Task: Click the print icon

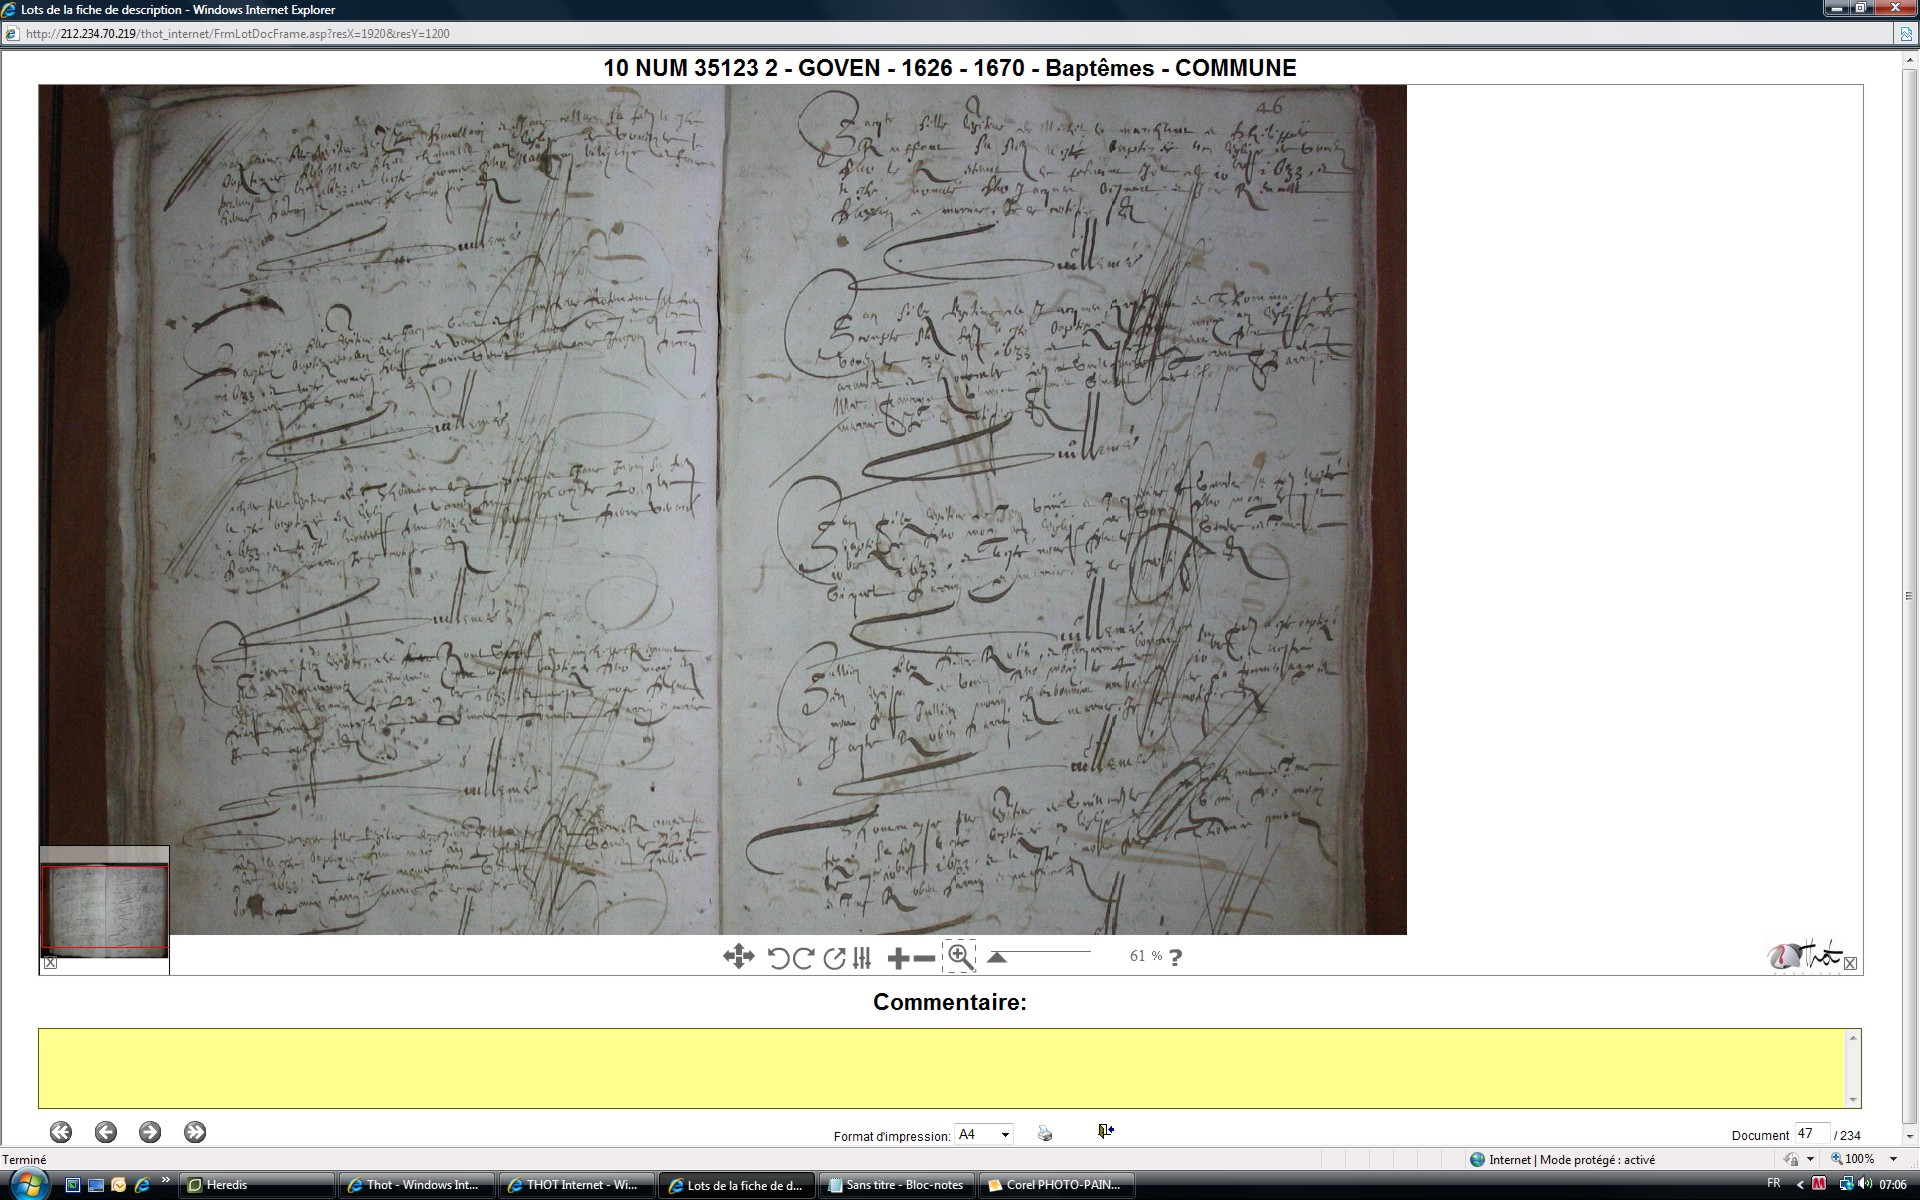Action: pos(1045,1133)
